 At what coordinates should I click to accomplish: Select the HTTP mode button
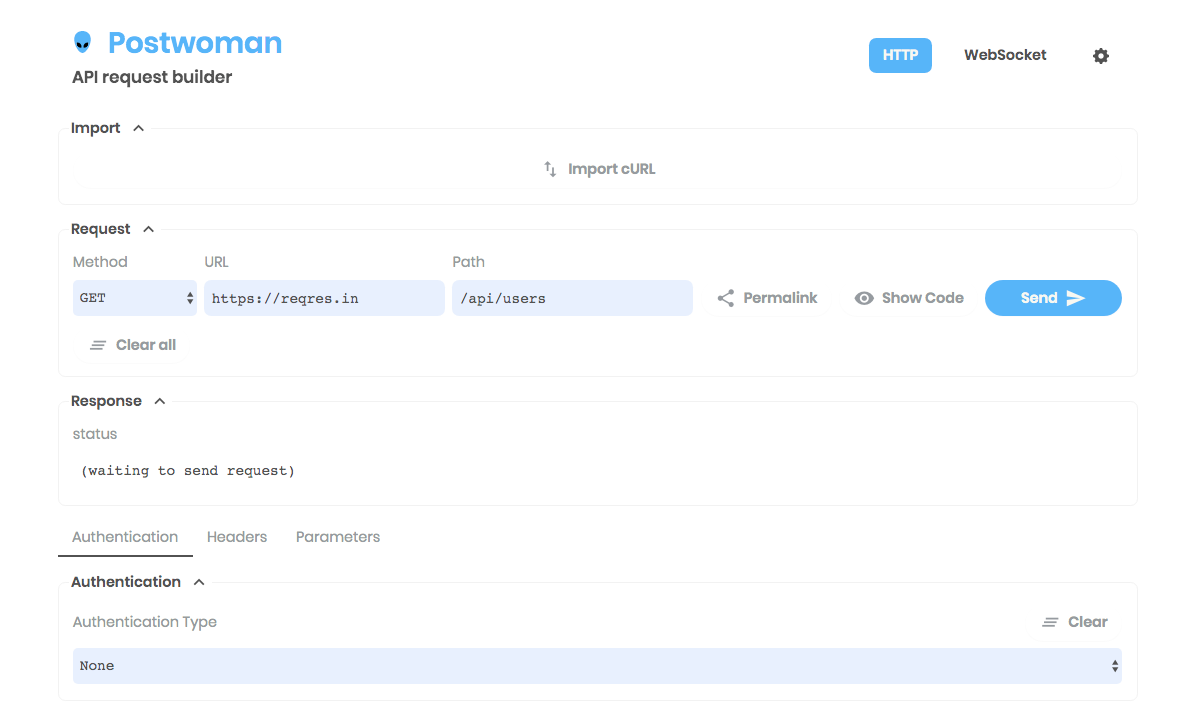click(900, 56)
